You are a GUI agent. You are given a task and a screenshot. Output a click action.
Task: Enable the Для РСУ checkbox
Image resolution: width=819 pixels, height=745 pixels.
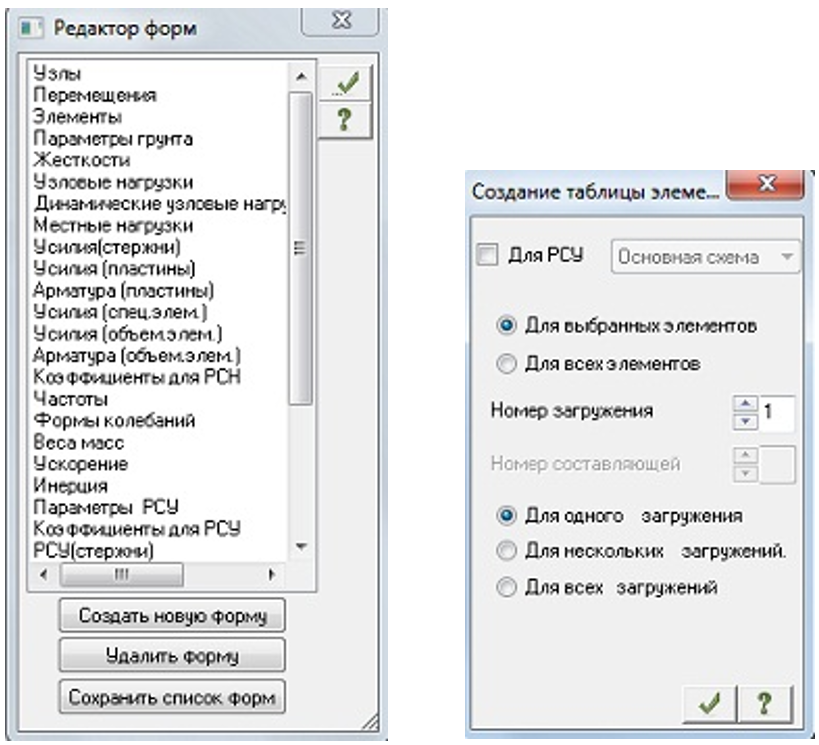[x=487, y=255]
